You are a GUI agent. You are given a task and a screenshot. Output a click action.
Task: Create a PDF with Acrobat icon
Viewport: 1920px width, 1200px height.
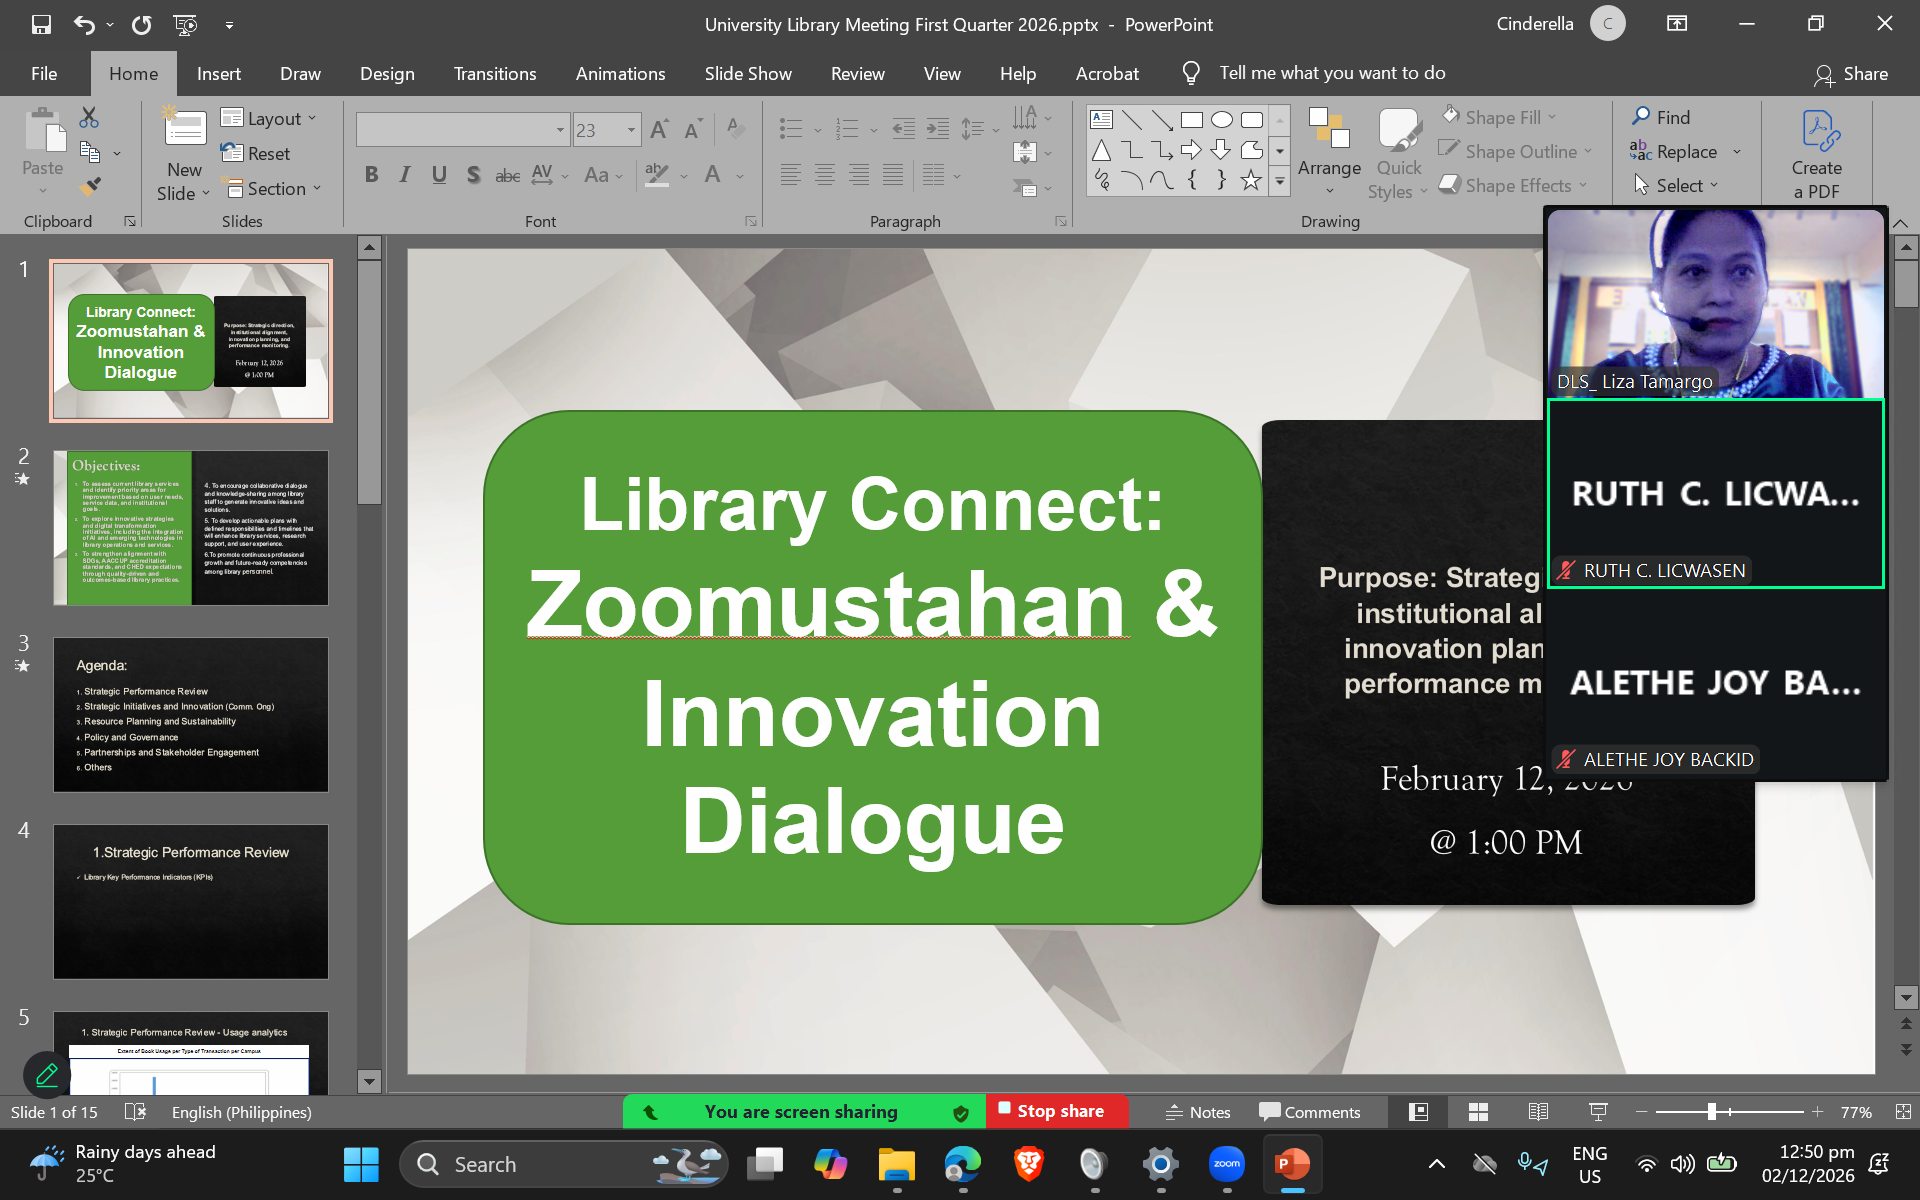click(x=1816, y=154)
